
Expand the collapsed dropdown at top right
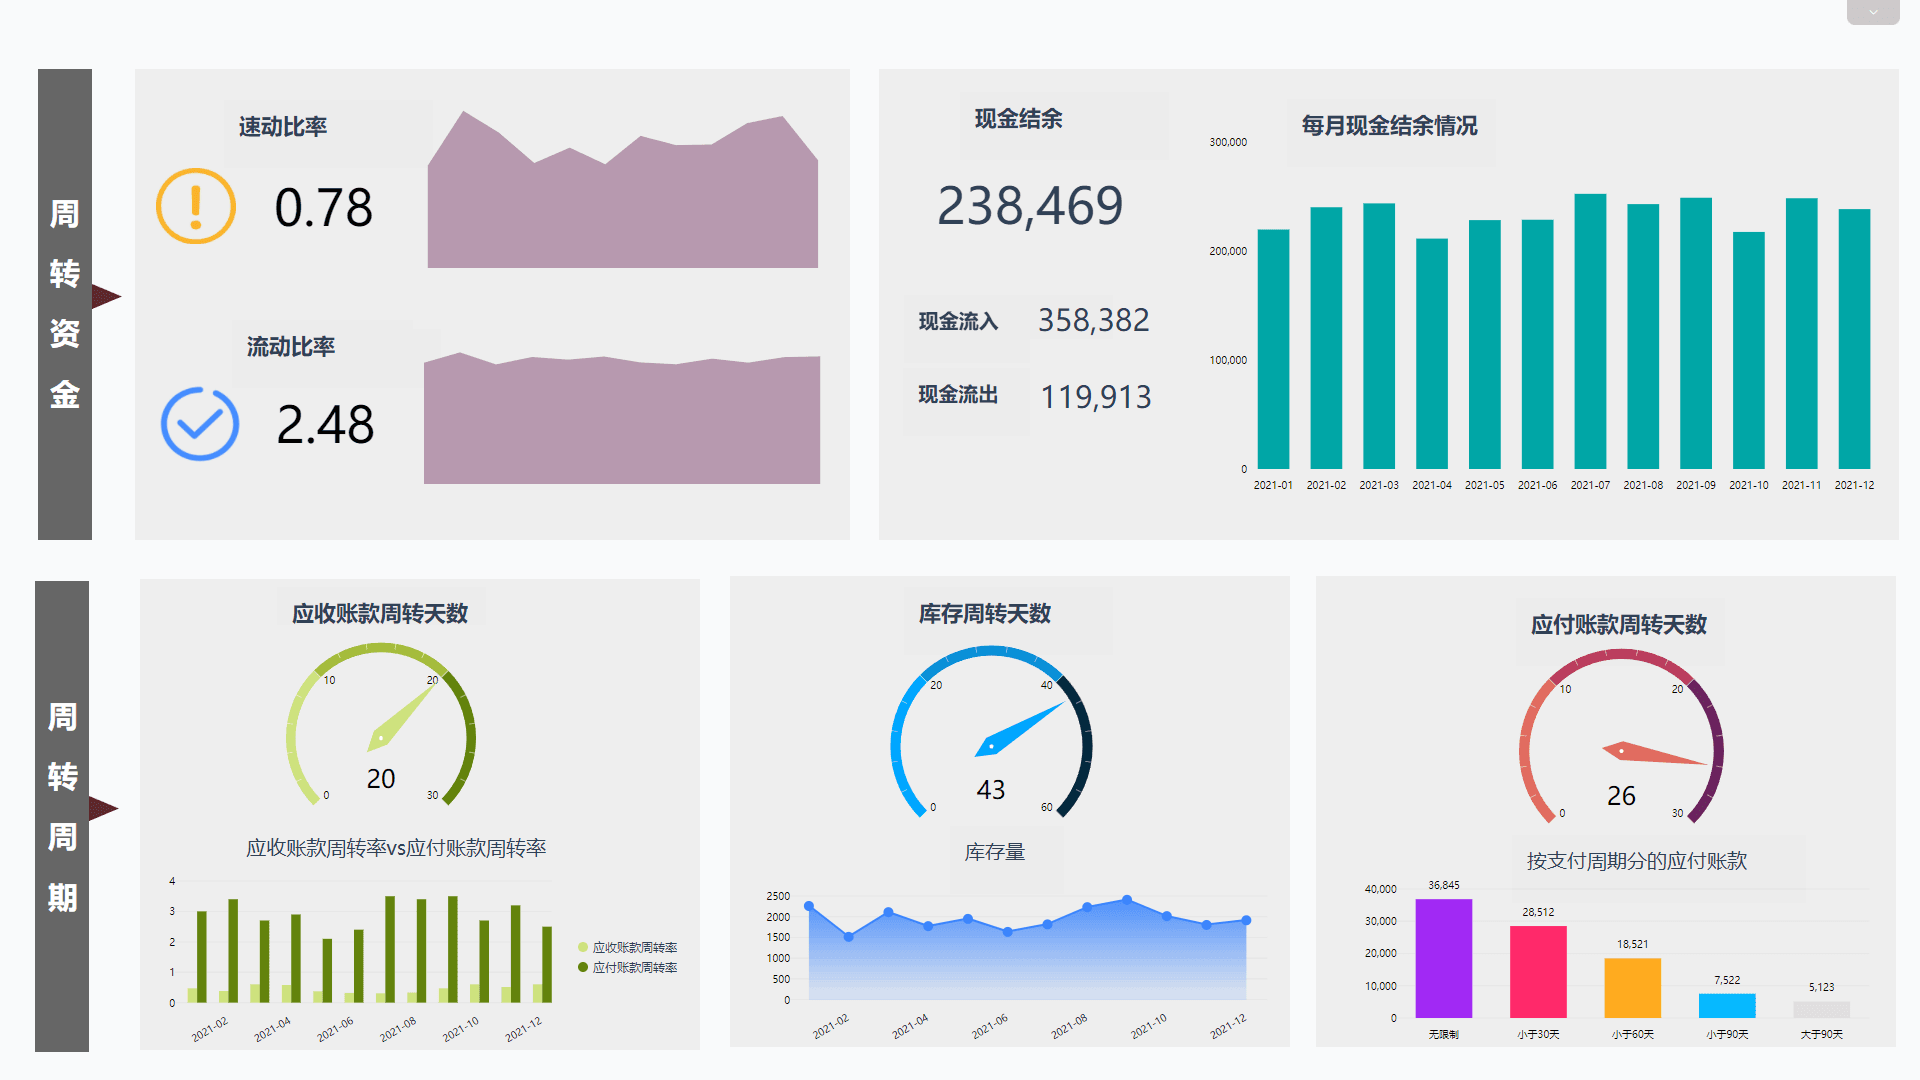pyautogui.click(x=1872, y=12)
